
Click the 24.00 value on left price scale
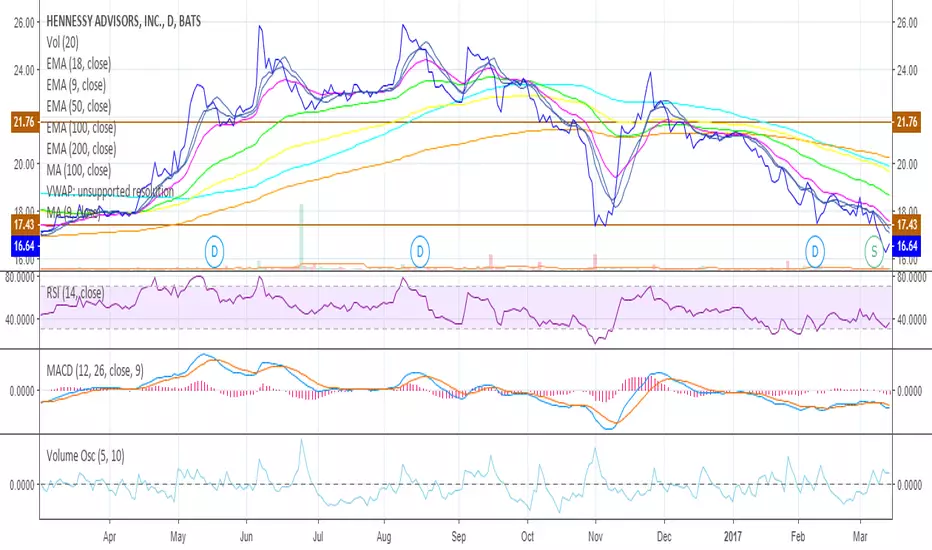pyautogui.click(x=24, y=70)
